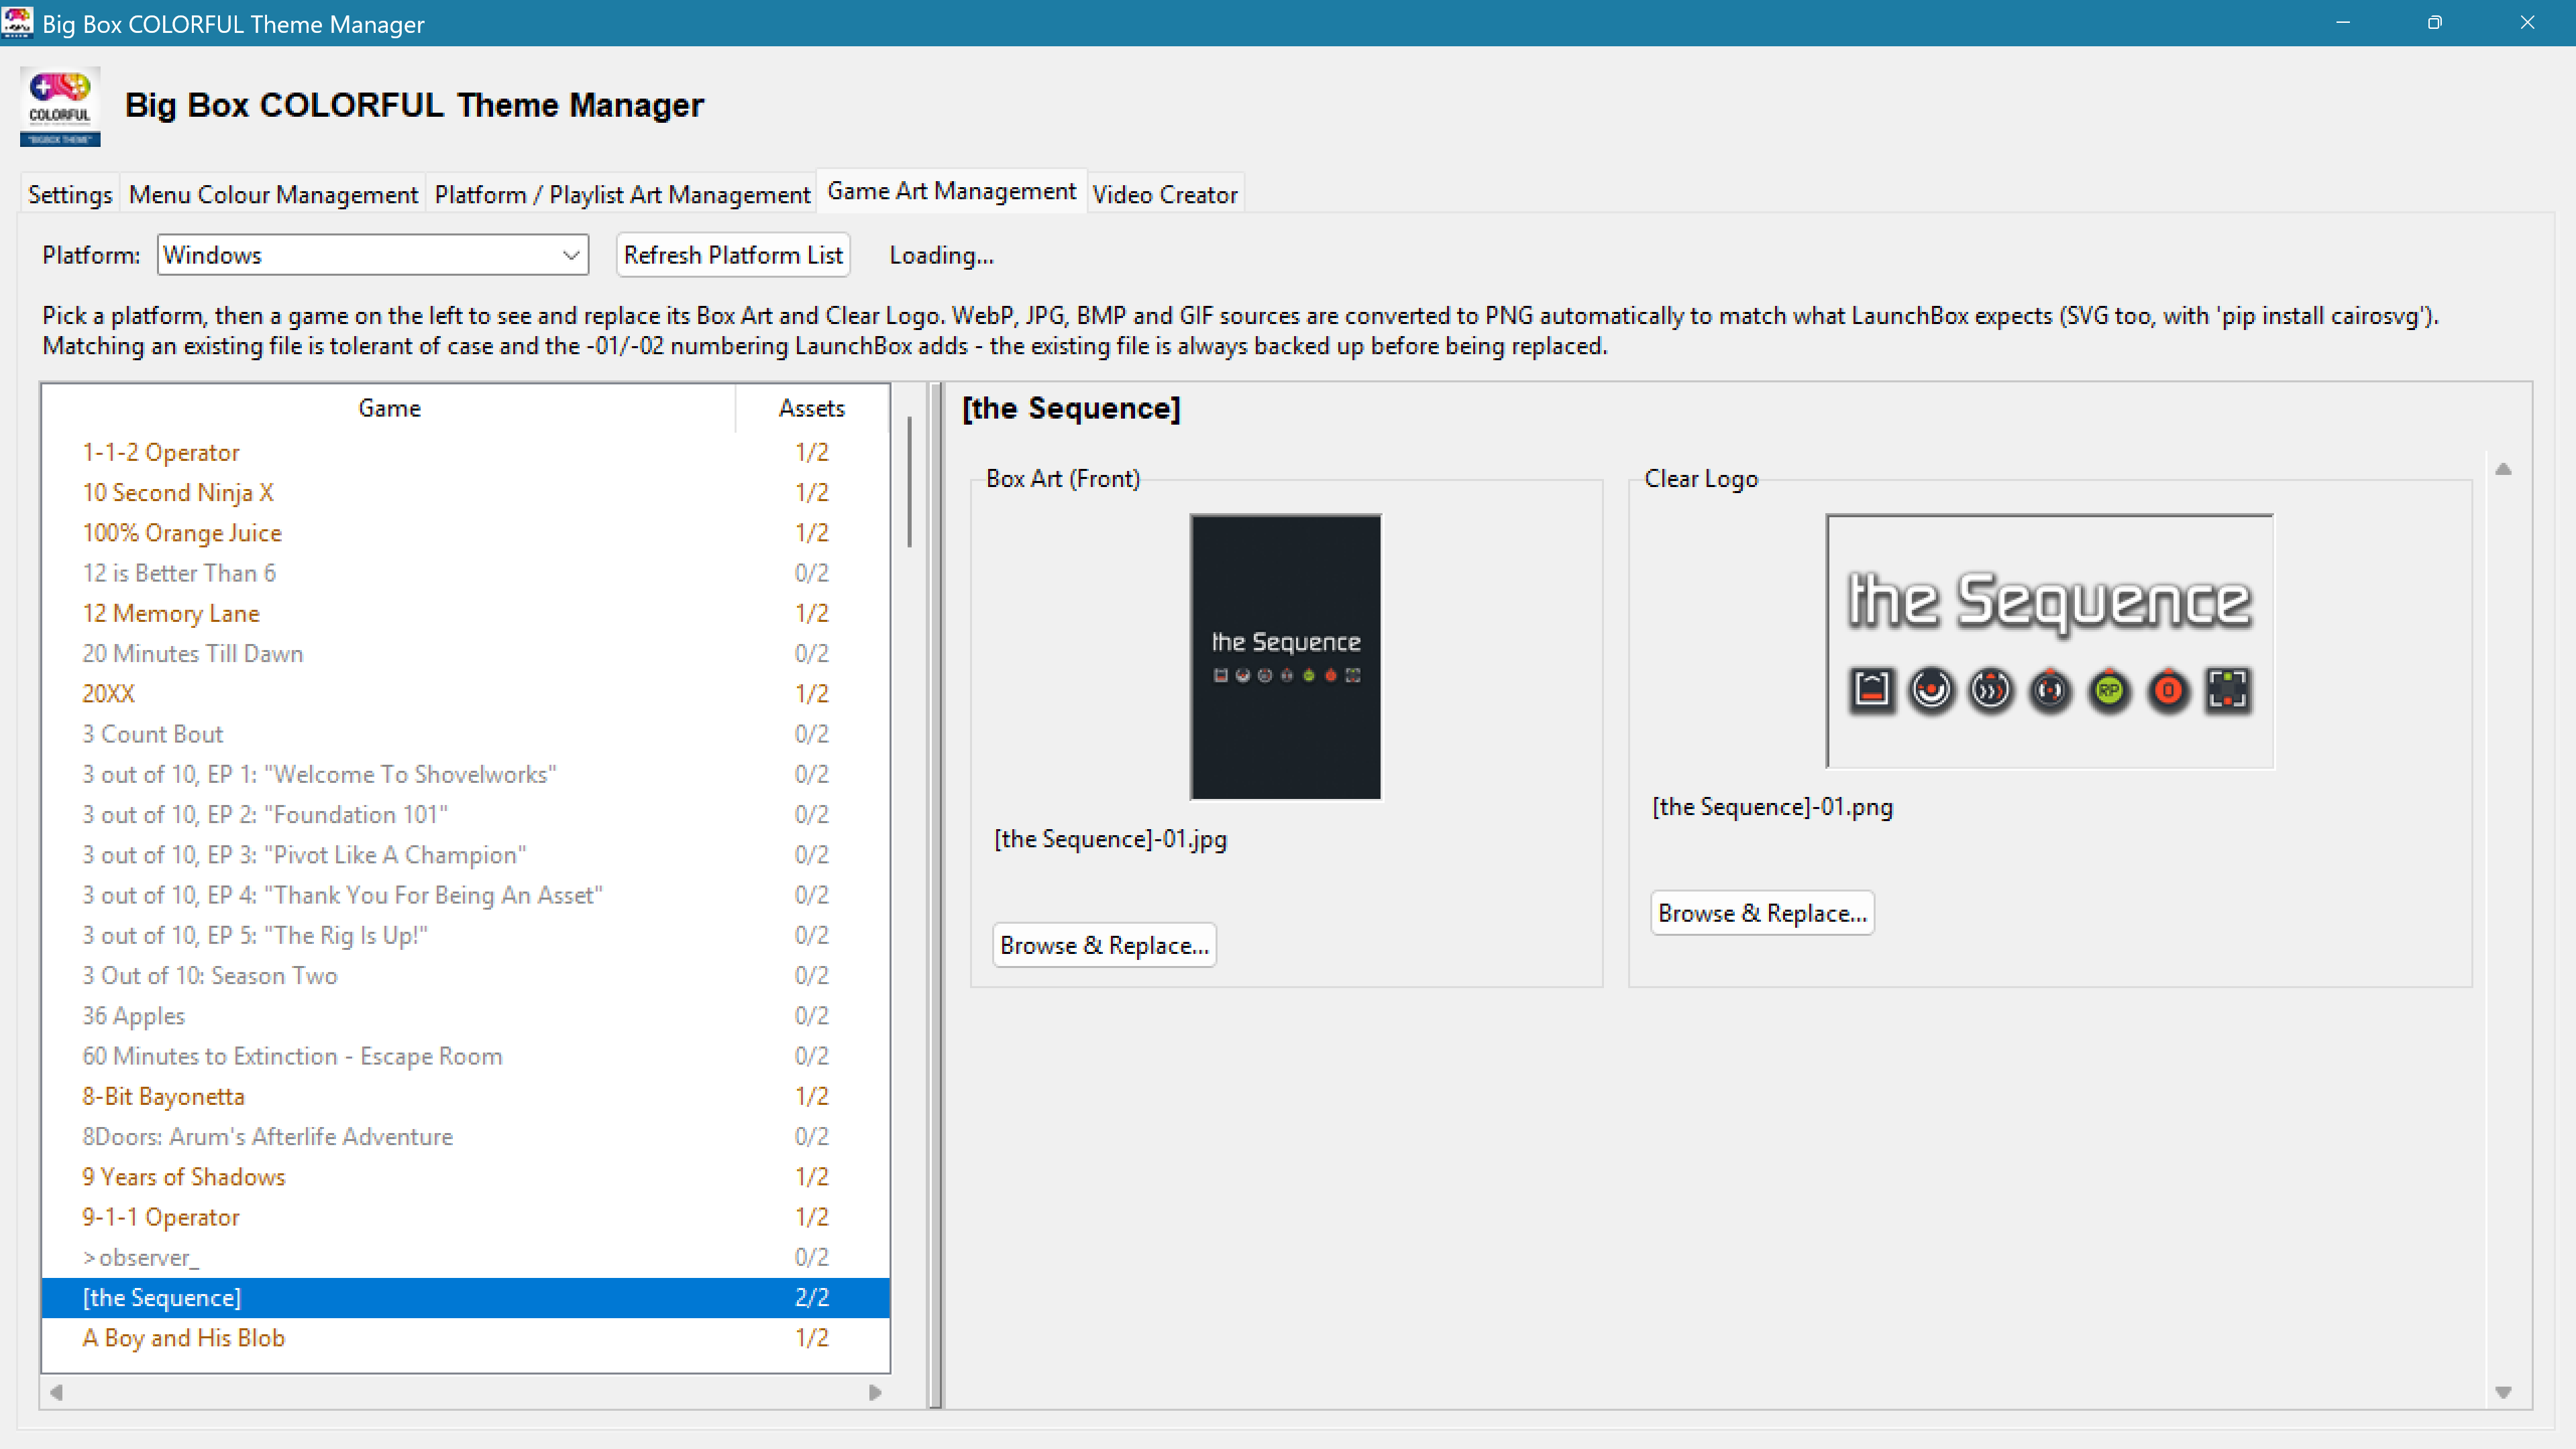Click the [the Sequence]-01.jpg filename

[x=1110, y=839]
